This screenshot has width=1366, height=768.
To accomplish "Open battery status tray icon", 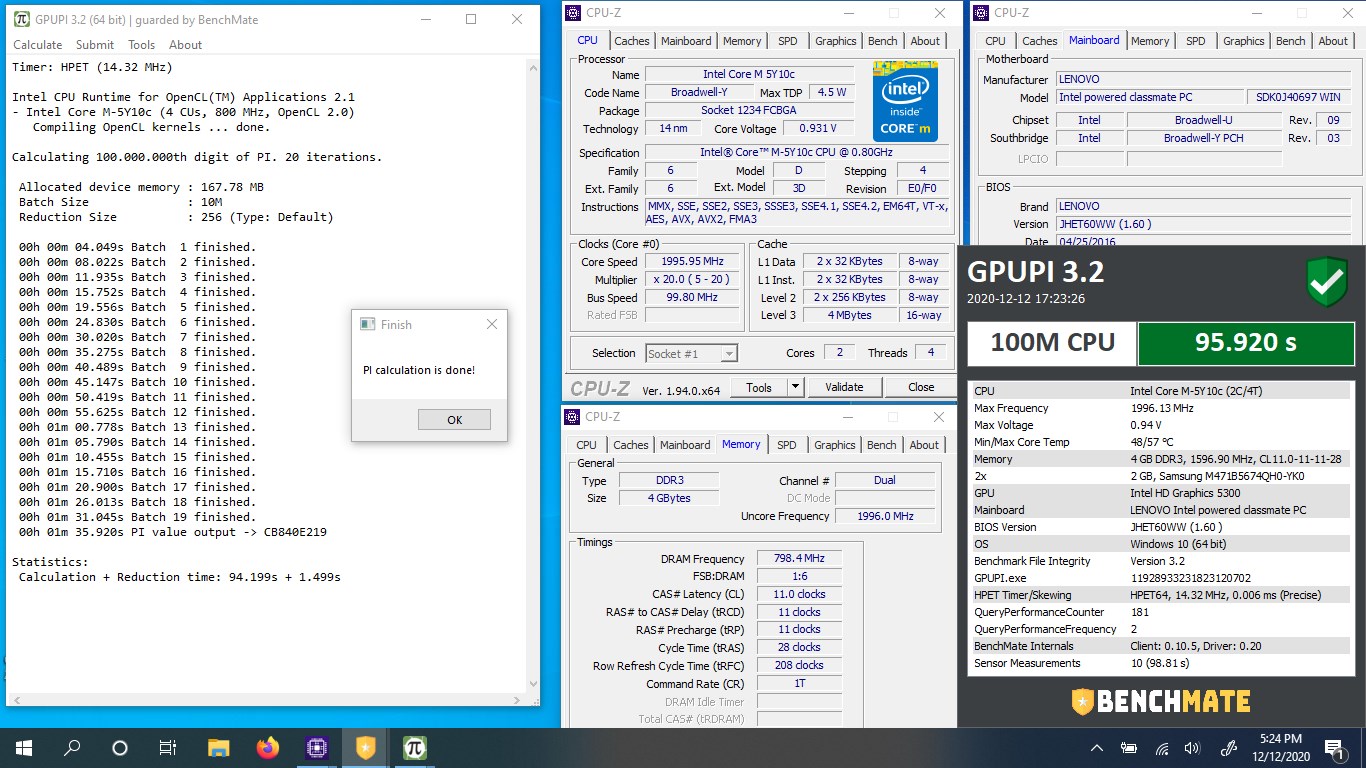I will [1129, 747].
